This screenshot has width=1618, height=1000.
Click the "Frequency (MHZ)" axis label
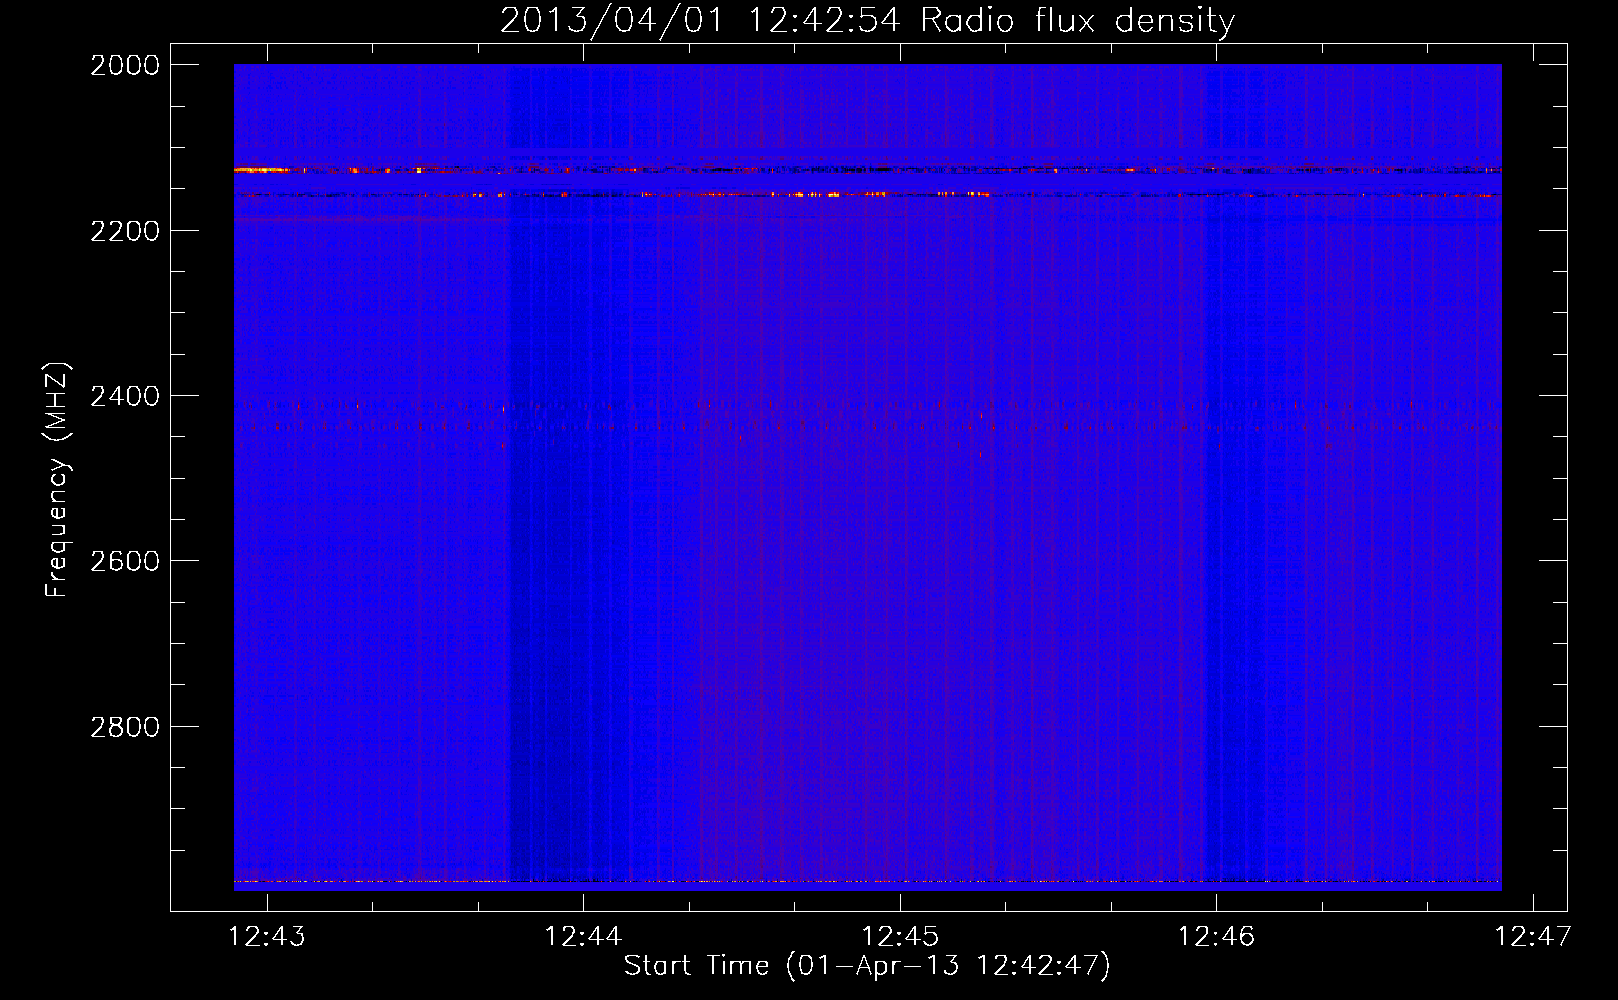click(x=57, y=480)
